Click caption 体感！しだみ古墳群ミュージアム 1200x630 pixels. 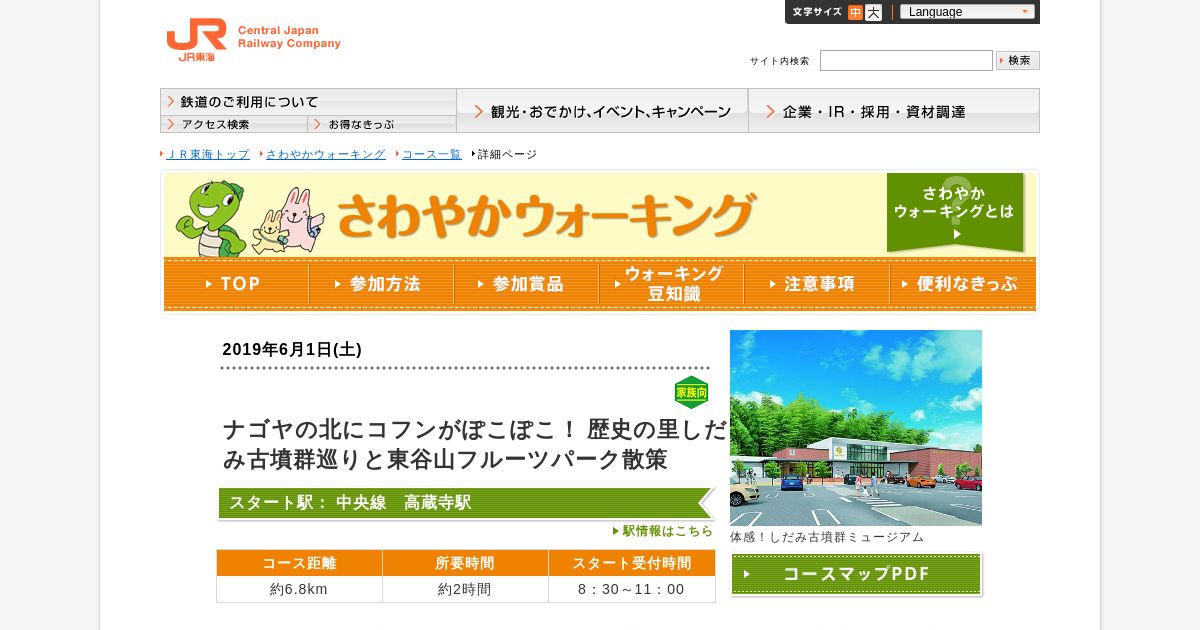[x=827, y=537]
